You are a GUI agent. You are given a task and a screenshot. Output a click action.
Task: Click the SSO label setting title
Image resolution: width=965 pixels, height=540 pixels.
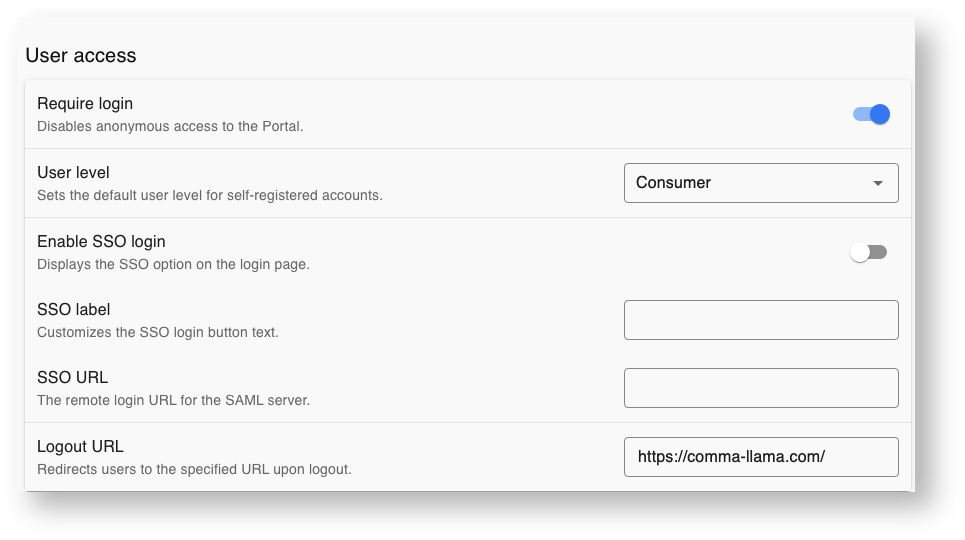(73, 309)
